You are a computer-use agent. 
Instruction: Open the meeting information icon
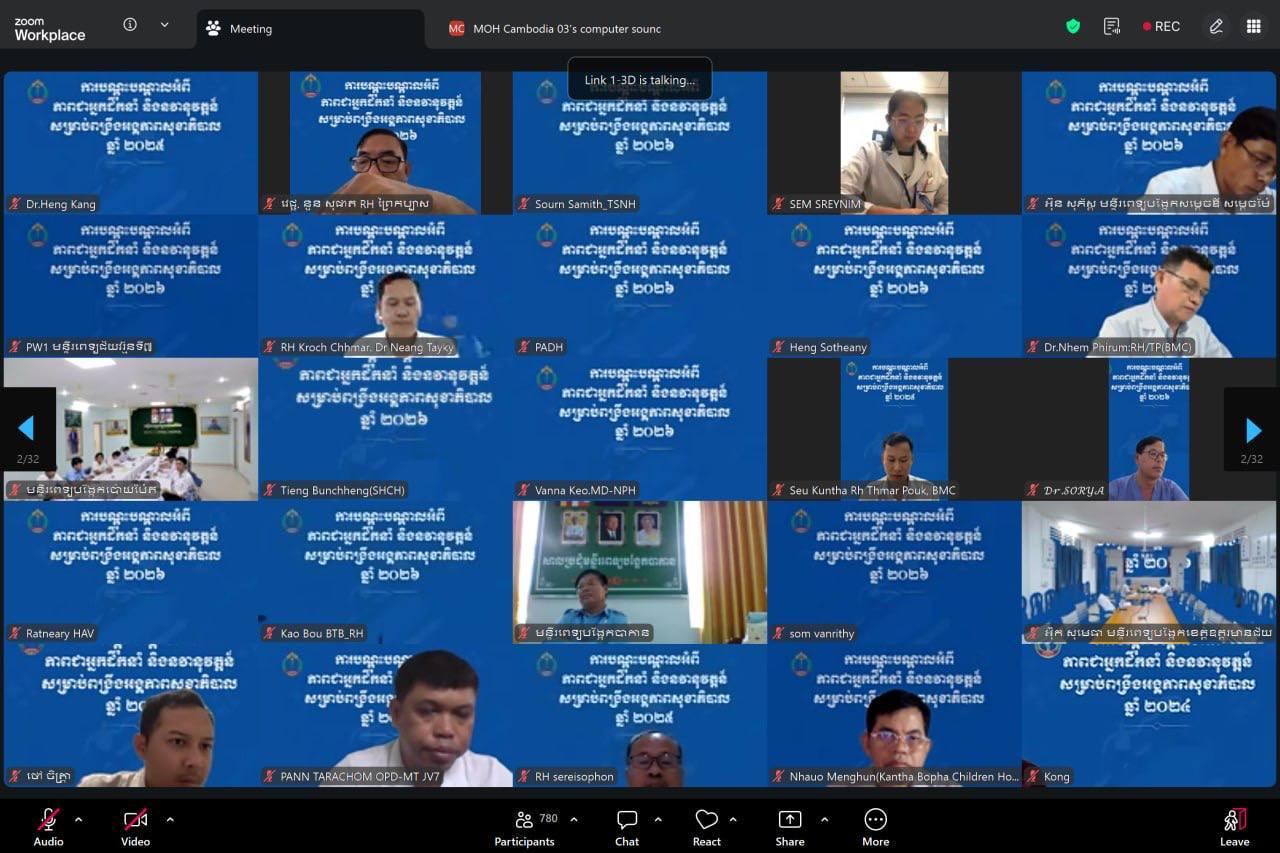point(130,25)
